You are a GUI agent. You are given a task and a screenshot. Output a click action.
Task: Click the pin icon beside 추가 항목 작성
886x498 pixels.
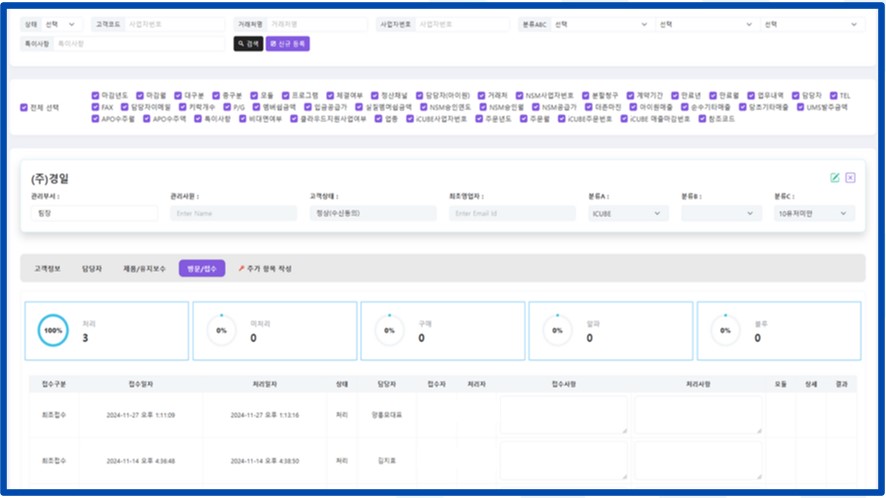(241, 268)
